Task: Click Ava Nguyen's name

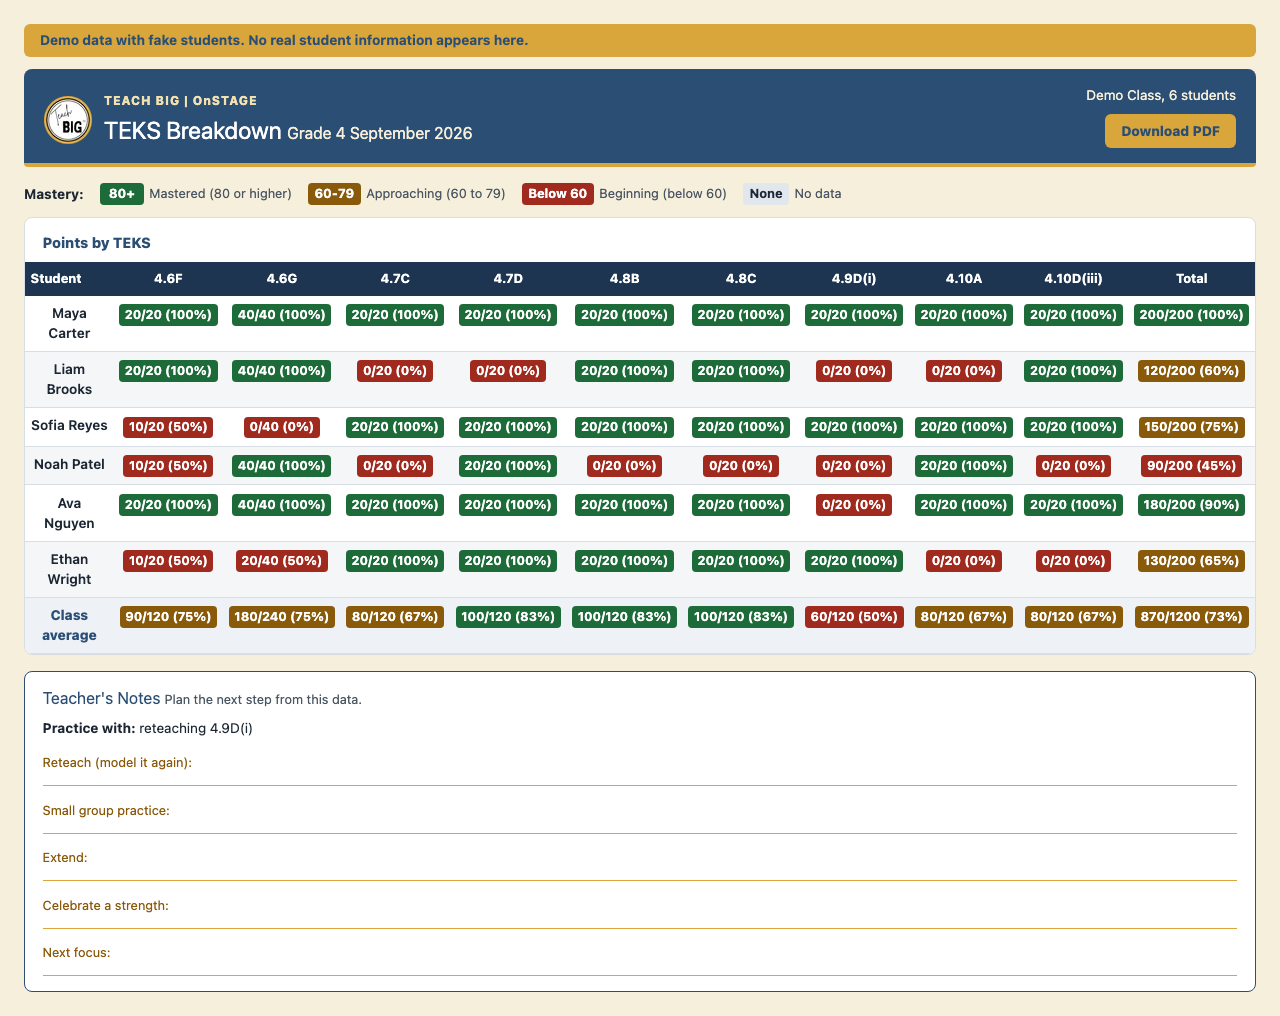Action: [x=70, y=513]
